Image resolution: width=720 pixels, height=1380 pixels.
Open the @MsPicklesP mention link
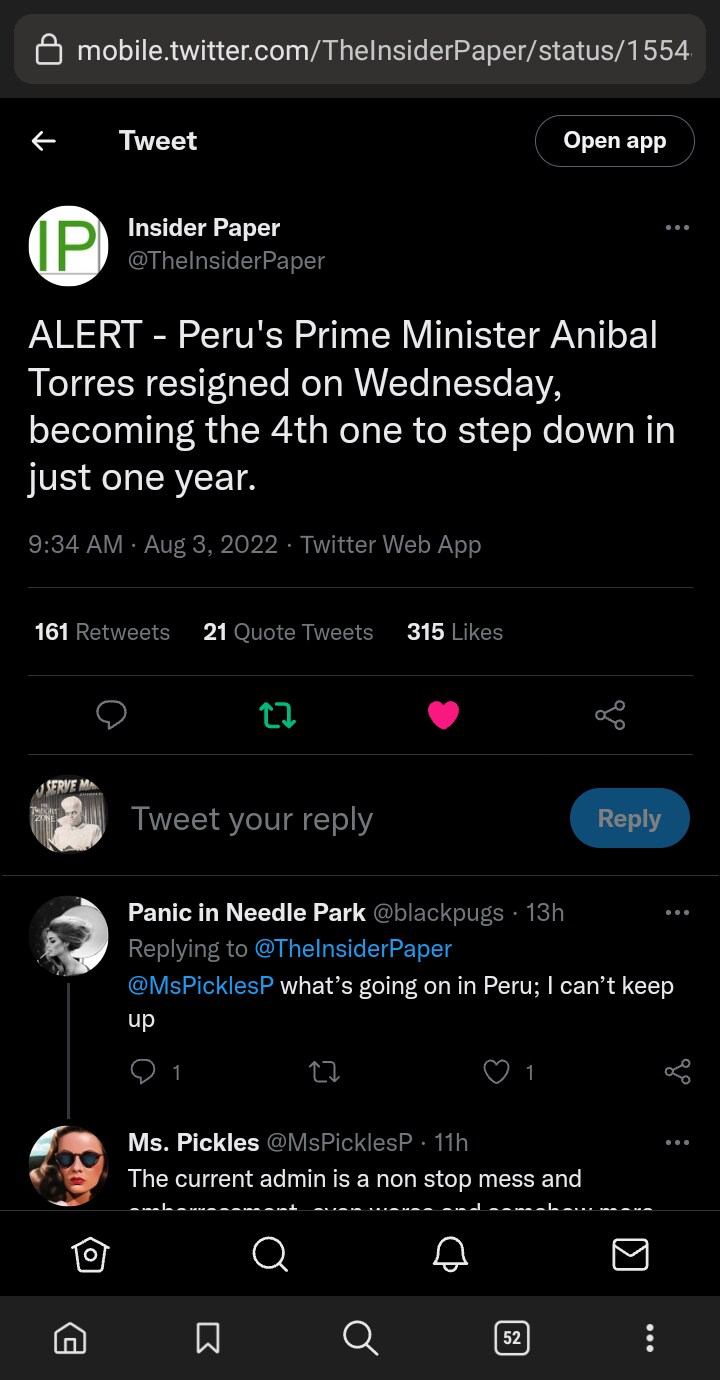[200, 985]
